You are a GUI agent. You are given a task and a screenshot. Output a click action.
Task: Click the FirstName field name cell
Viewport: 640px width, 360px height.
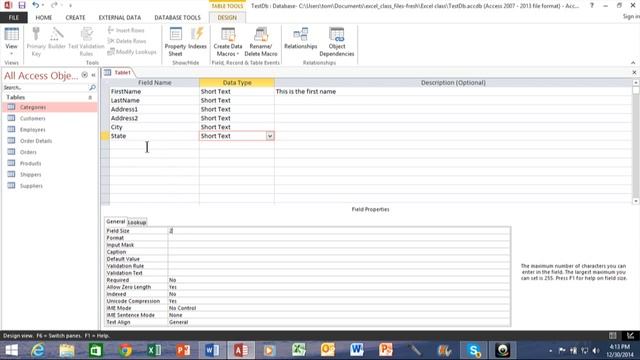pos(154,91)
